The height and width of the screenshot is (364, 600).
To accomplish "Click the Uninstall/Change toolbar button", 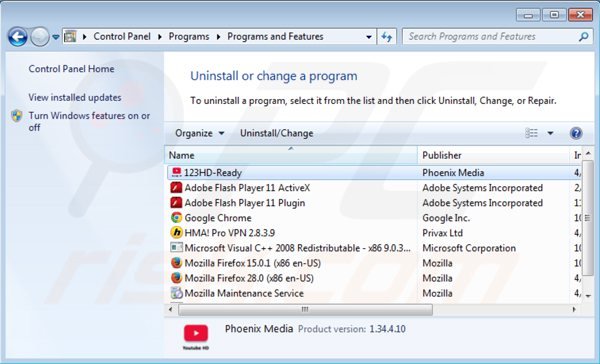I will (x=276, y=133).
